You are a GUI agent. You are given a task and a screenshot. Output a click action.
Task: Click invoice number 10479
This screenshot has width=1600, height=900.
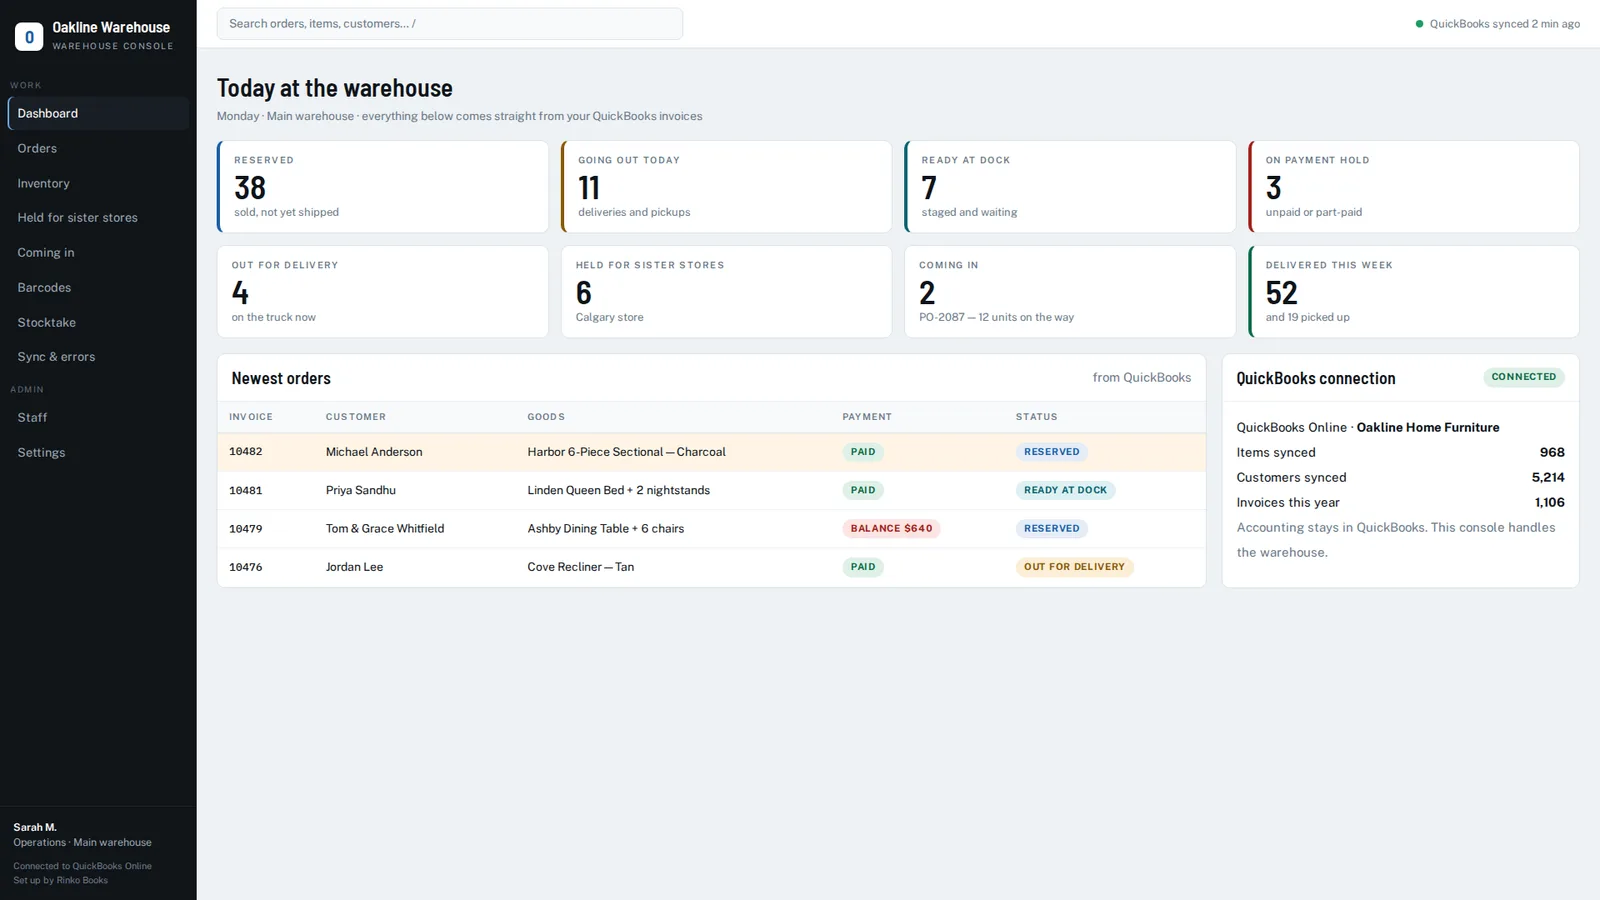tap(246, 529)
